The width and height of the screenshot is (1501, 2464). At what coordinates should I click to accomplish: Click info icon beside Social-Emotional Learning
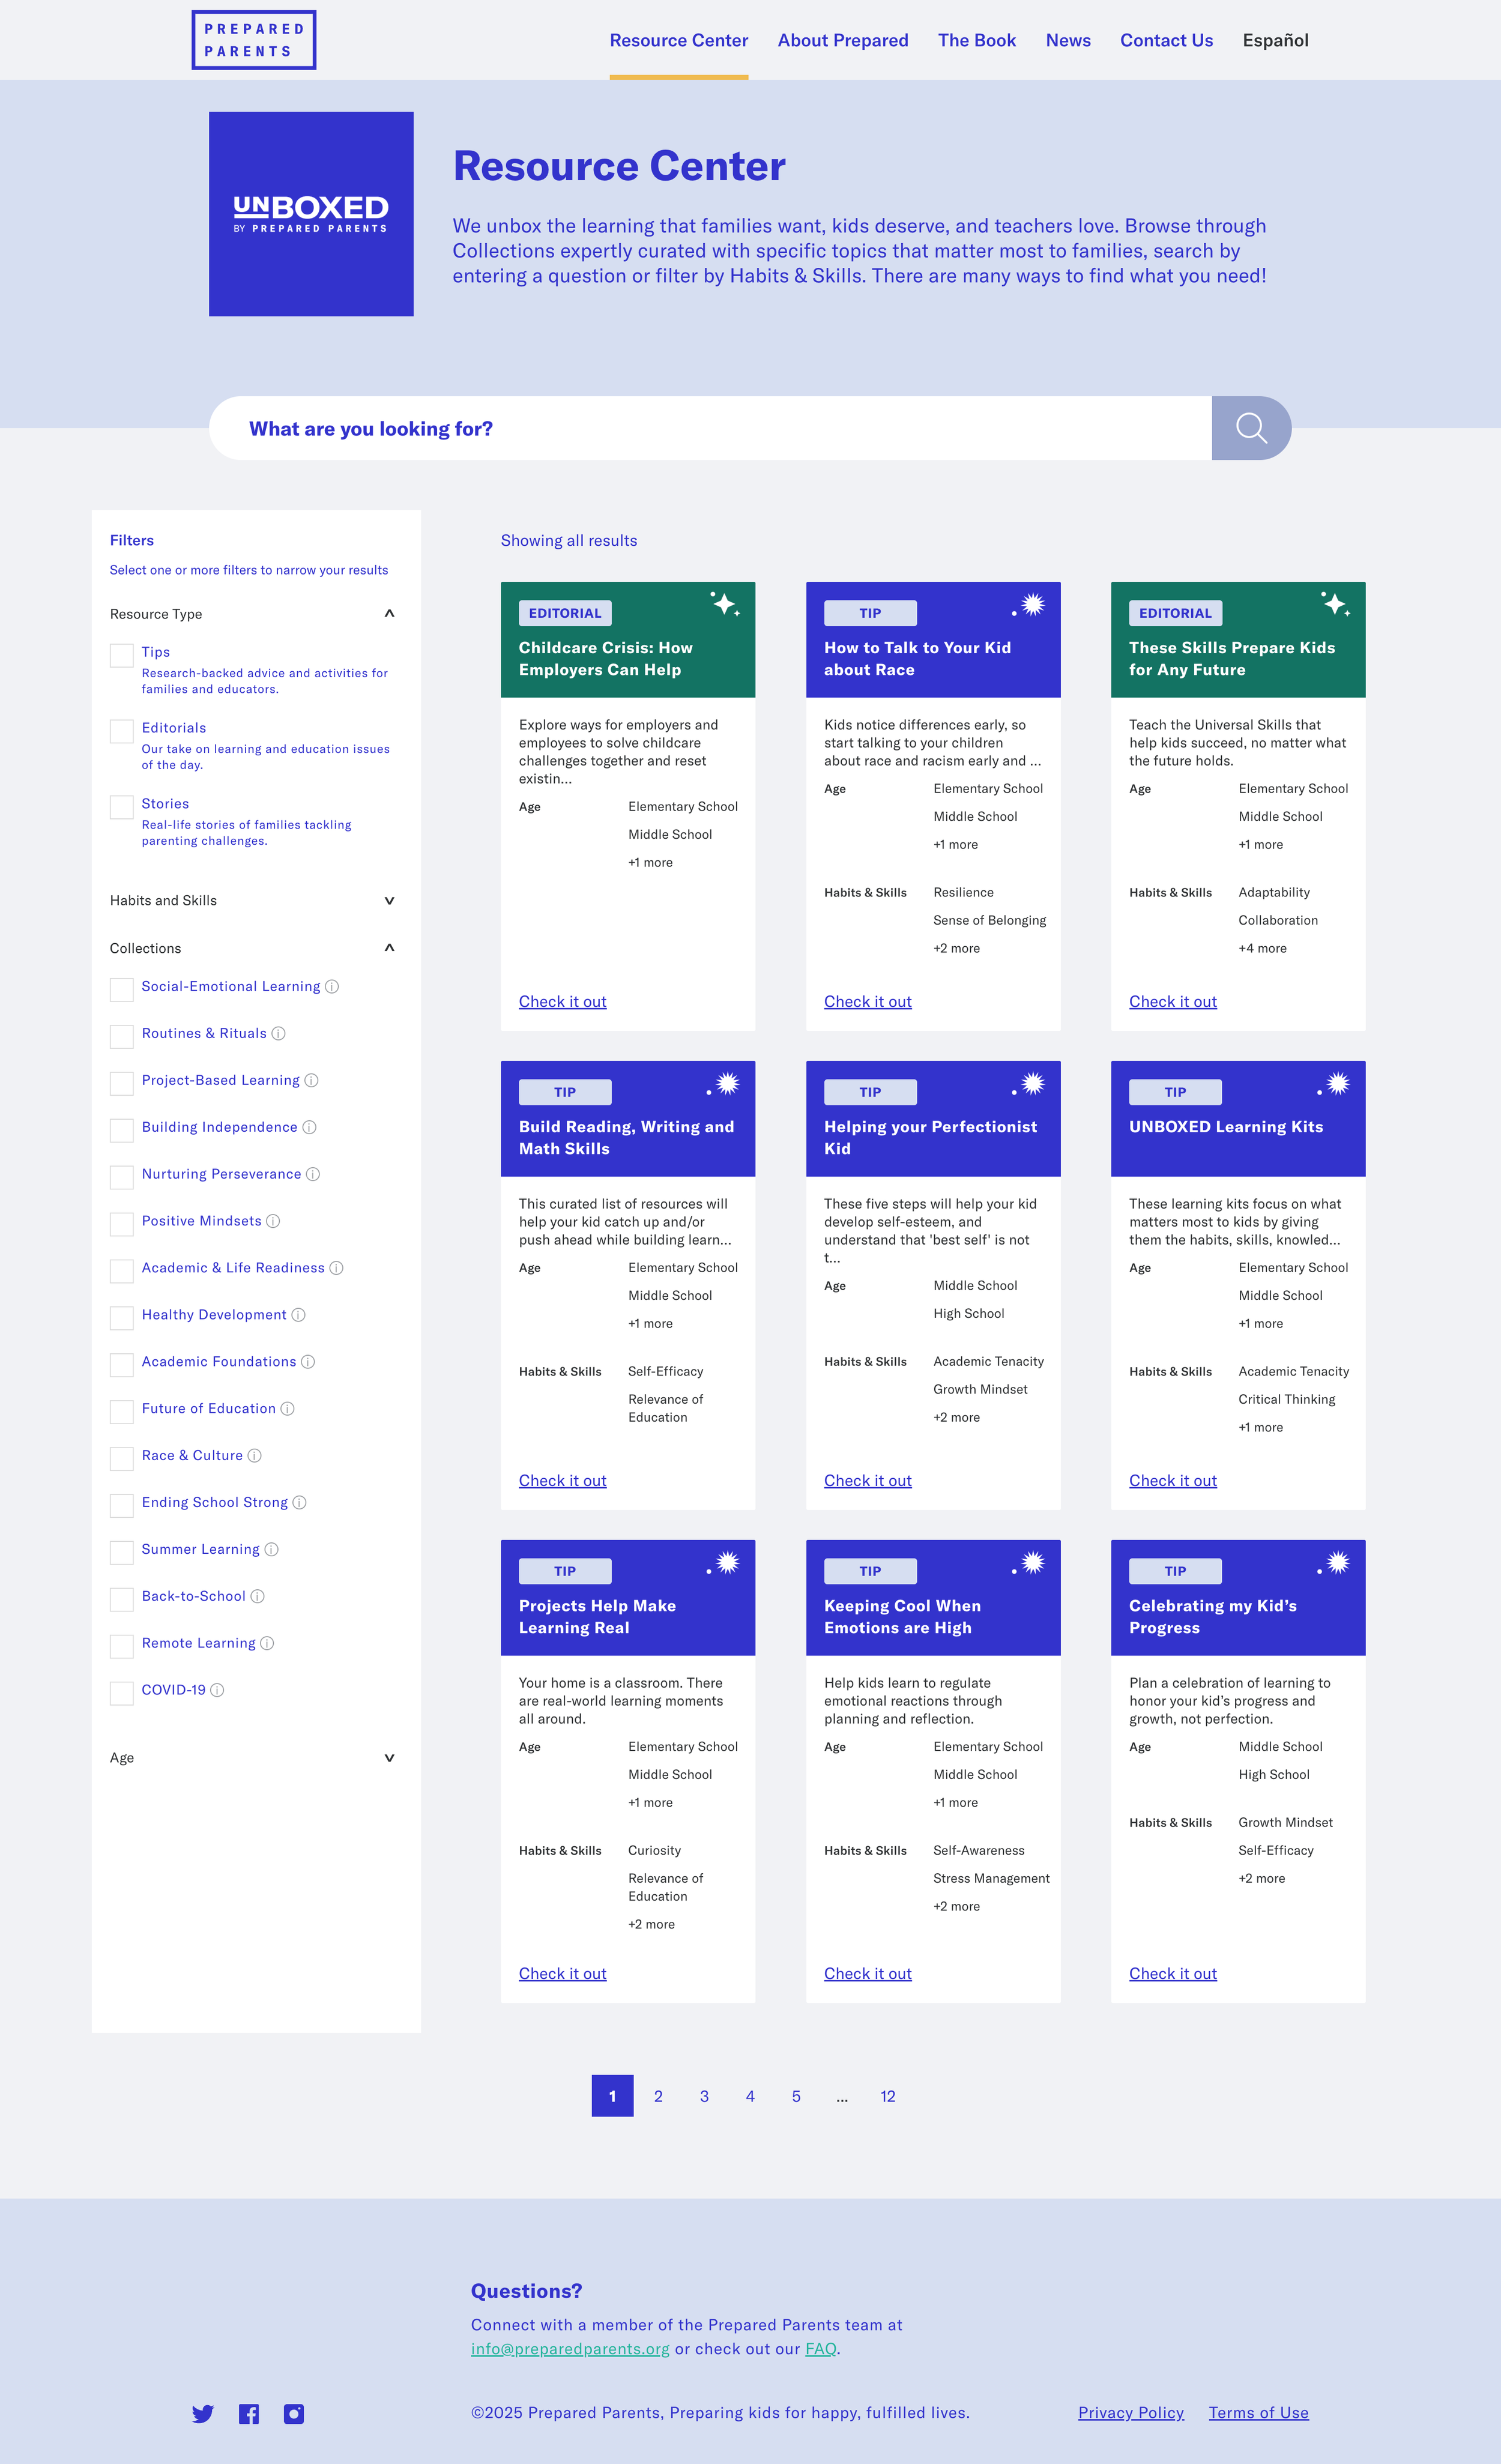click(x=332, y=987)
